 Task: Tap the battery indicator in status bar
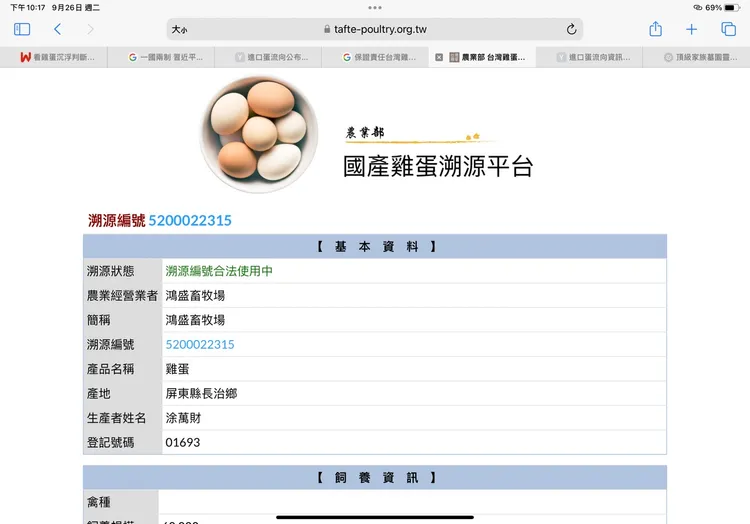732,8
